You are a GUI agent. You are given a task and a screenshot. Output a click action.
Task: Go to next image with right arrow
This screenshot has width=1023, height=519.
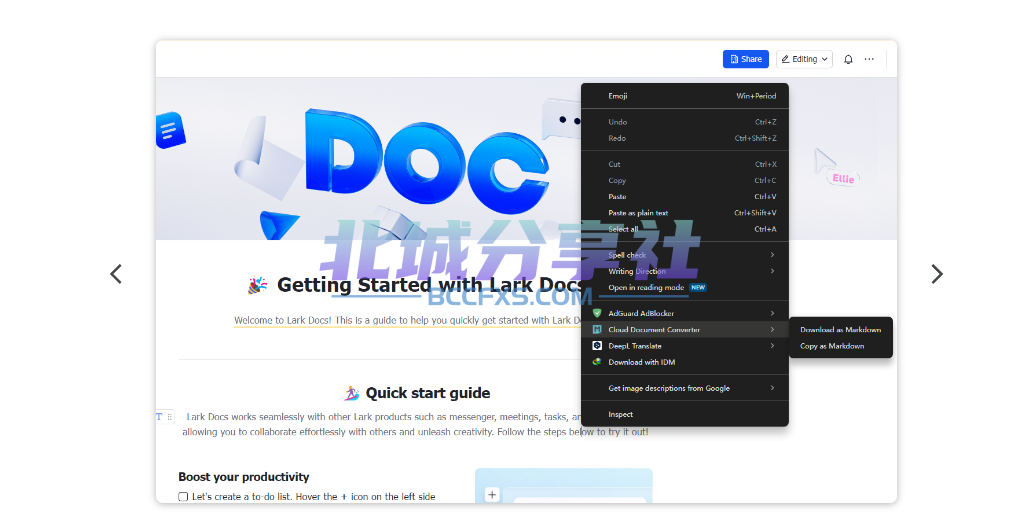(x=937, y=274)
